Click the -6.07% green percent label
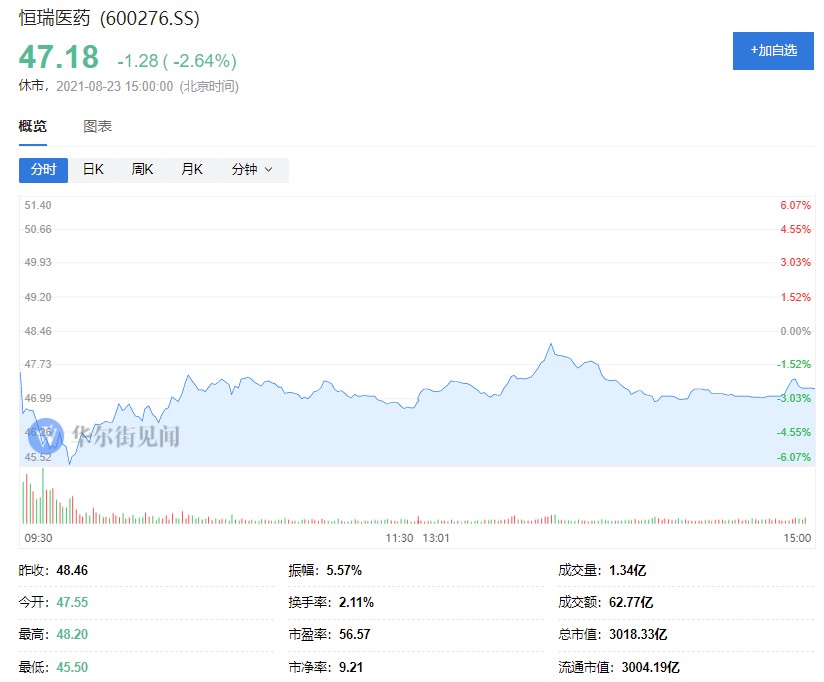The height and width of the screenshot is (682, 824). (x=794, y=457)
